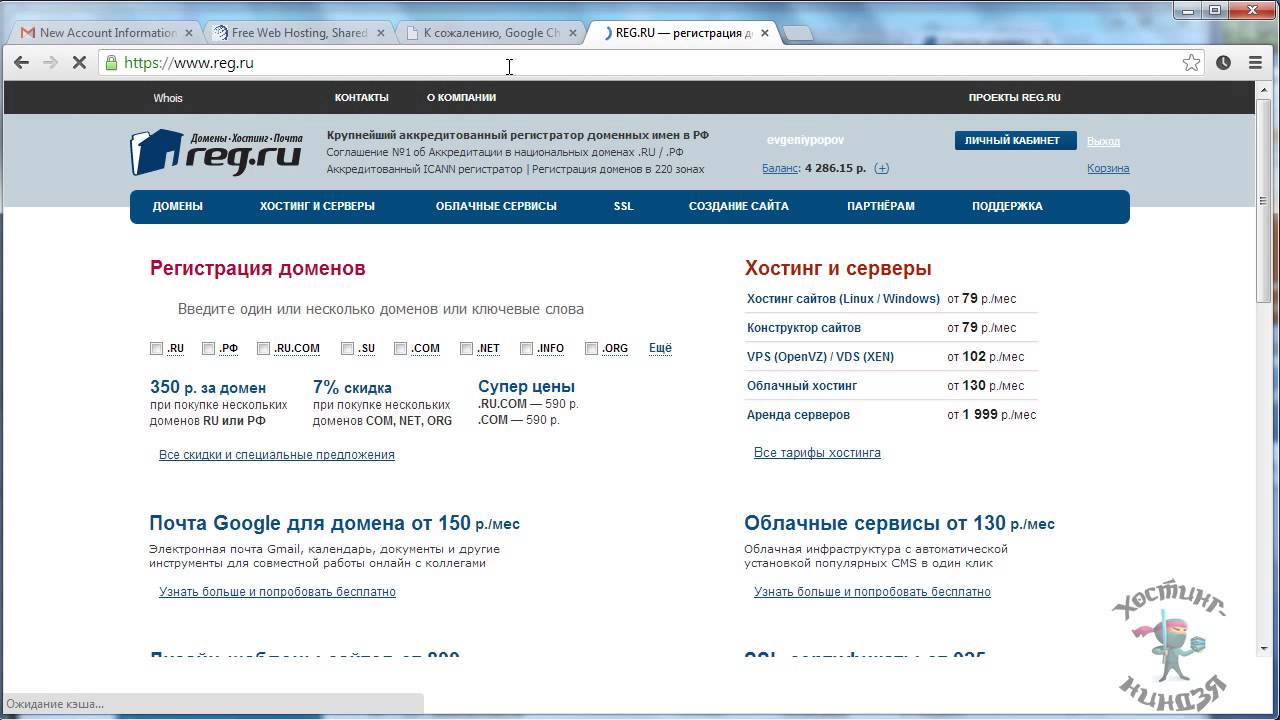Screen dimensions: 1280x720
Task: Click the reg.ru logo
Action: (217, 153)
